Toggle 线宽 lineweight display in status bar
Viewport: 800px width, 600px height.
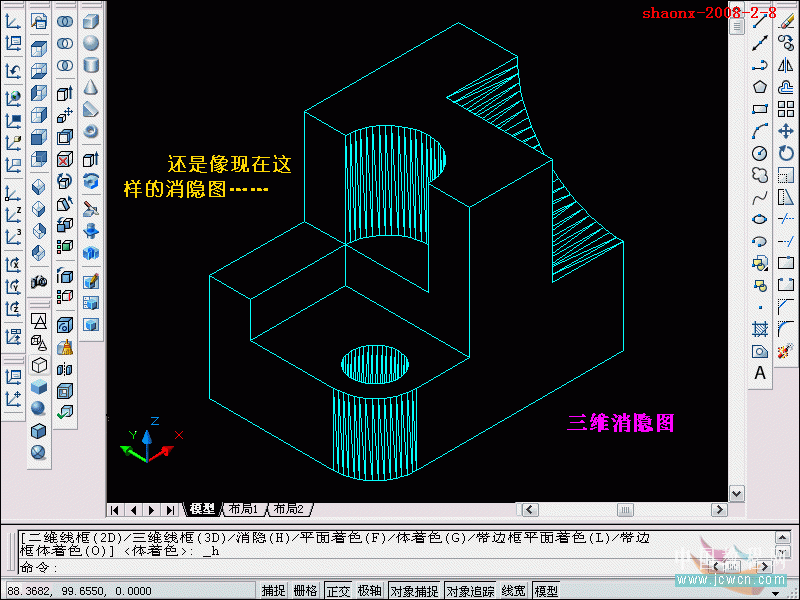pyautogui.click(x=513, y=591)
